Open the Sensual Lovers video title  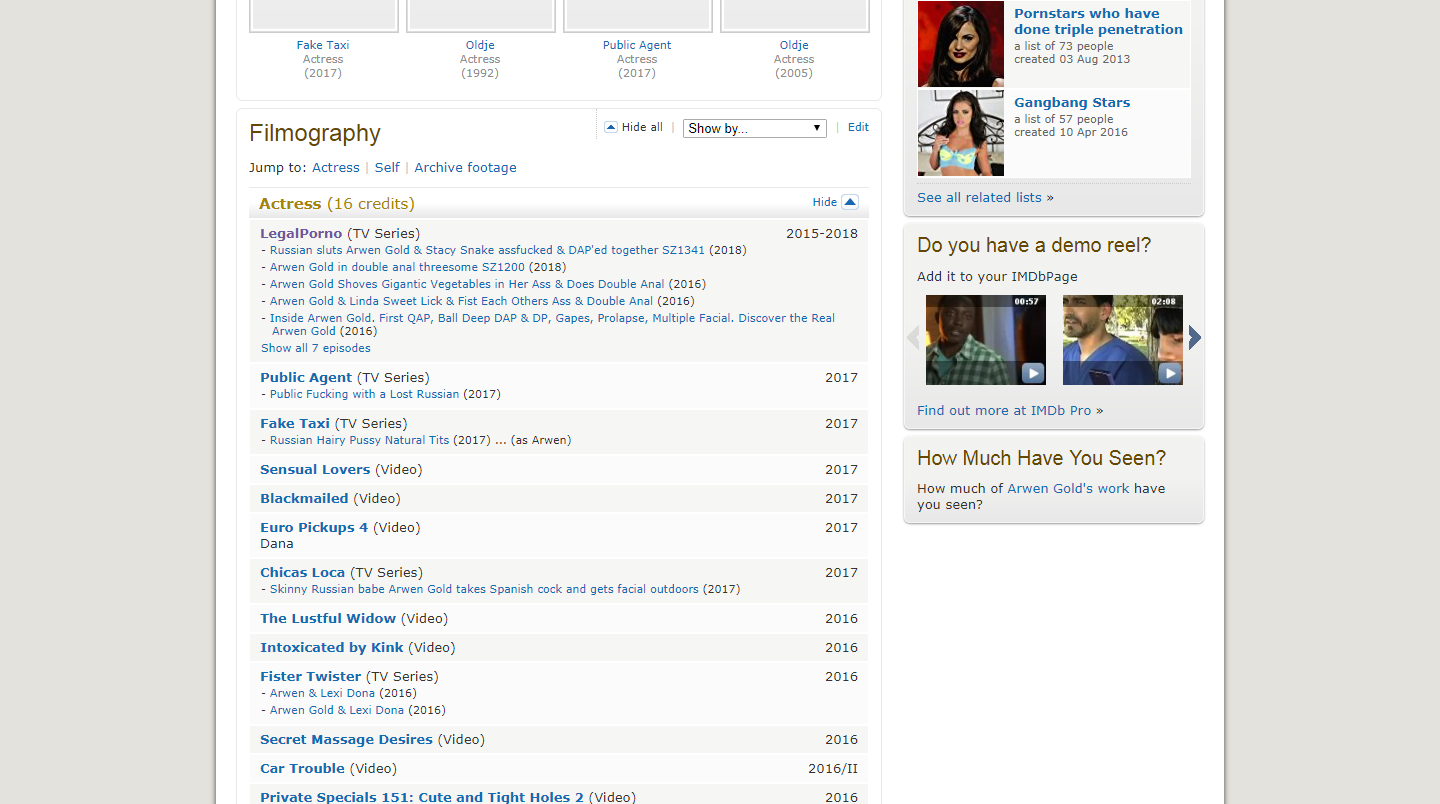pyautogui.click(x=315, y=470)
